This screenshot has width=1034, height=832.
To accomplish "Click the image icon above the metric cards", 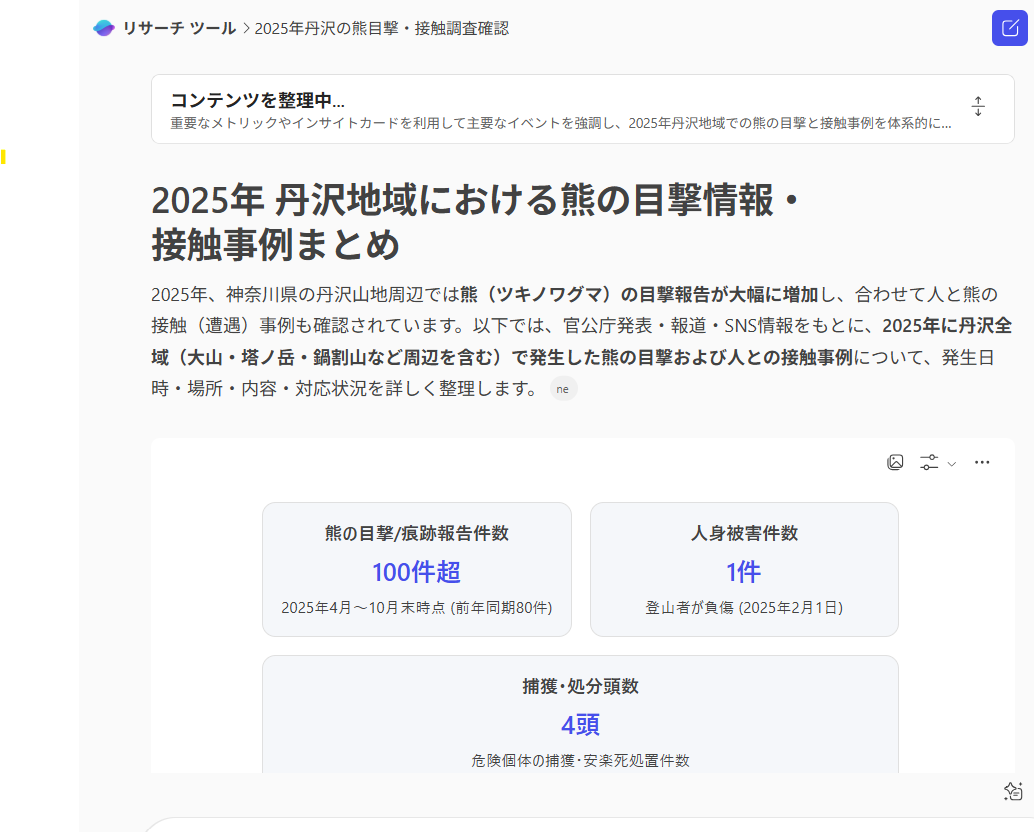I will pyautogui.click(x=895, y=462).
